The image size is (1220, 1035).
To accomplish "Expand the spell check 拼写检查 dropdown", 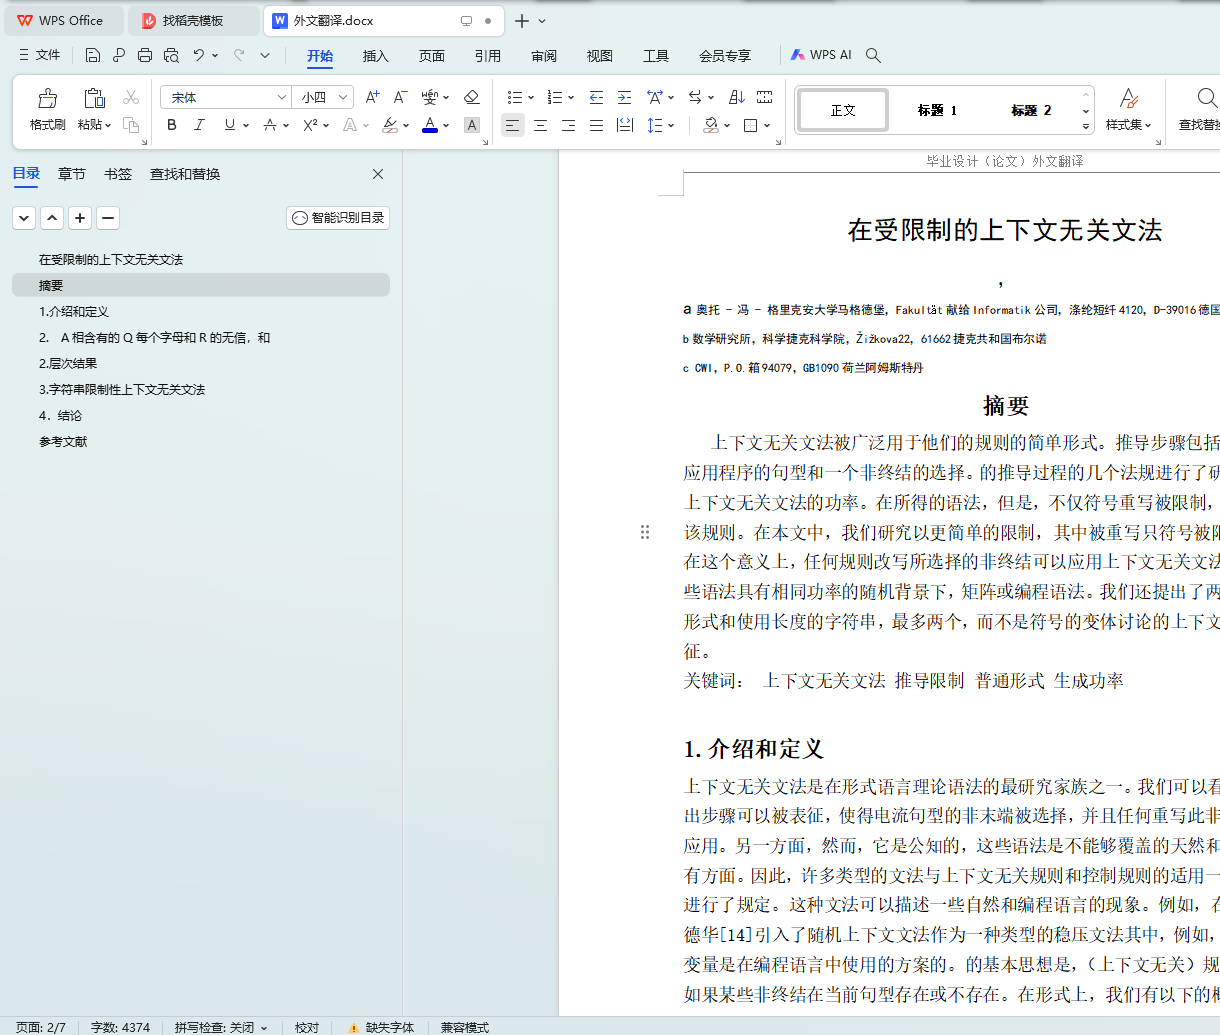I will click(x=264, y=1027).
